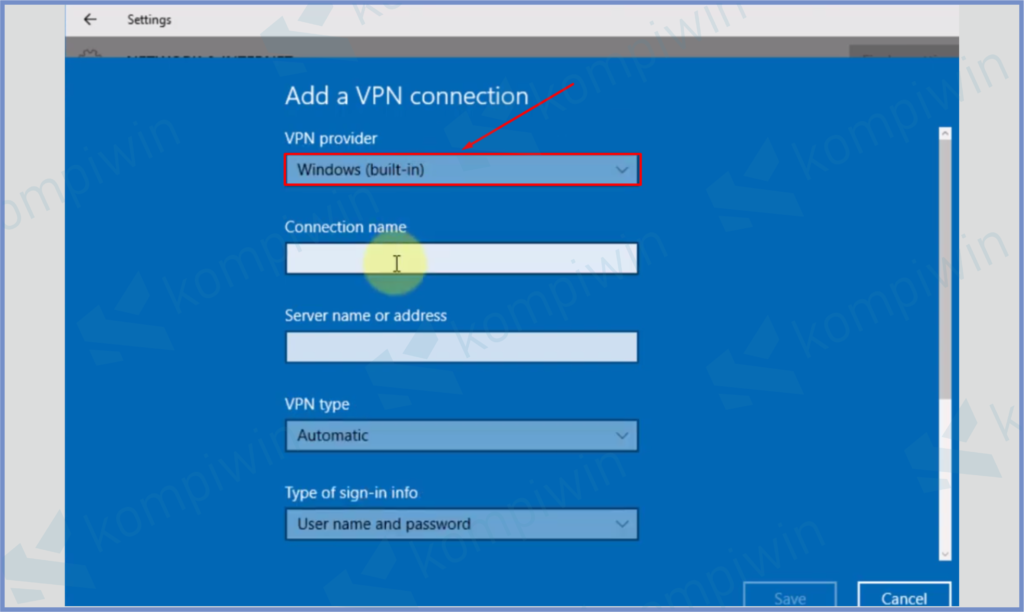The width and height of the screenshot is (1024, 612).
Task: Click the Settings window title text
Action: pyautogui.click(x=149, y=20)
